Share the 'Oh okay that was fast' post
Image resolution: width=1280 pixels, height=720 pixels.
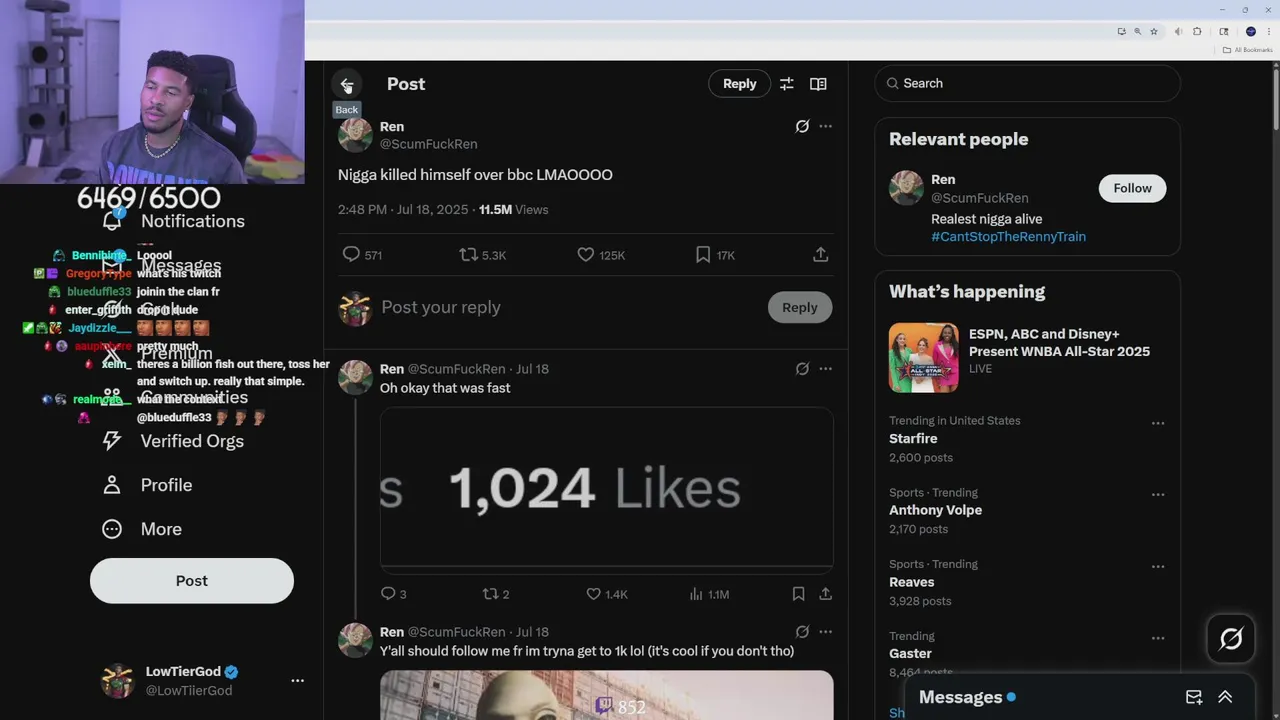(x=825, y=594)
